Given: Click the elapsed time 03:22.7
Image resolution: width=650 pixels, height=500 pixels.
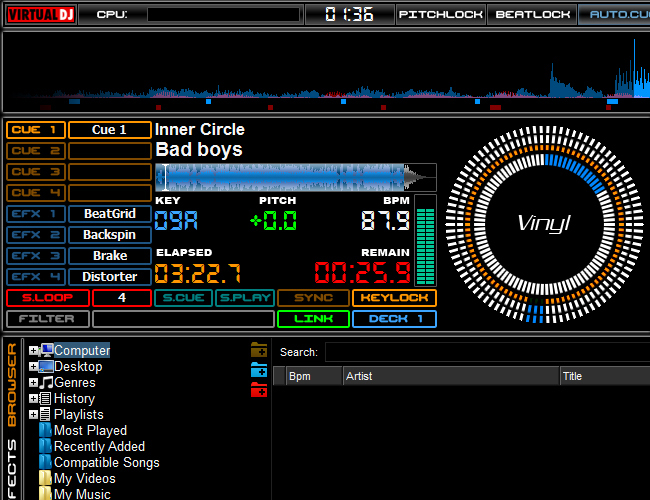Looking at the screenshot, I should (198, 273).
